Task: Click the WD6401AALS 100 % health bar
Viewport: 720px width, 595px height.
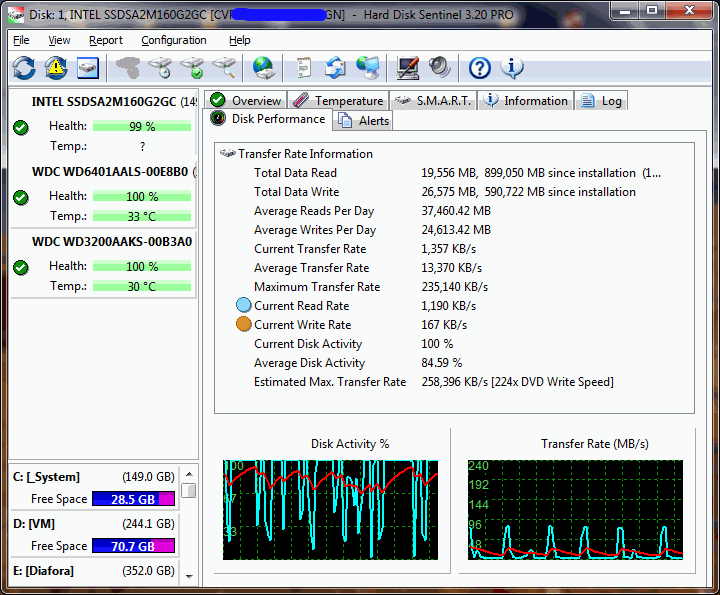Action: (x=142, y=196)
